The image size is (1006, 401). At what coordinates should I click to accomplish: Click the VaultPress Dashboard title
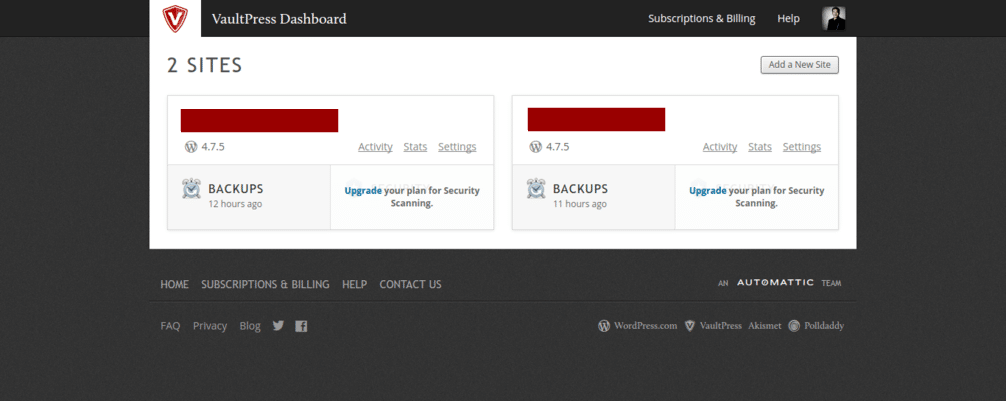coord(279,19)
